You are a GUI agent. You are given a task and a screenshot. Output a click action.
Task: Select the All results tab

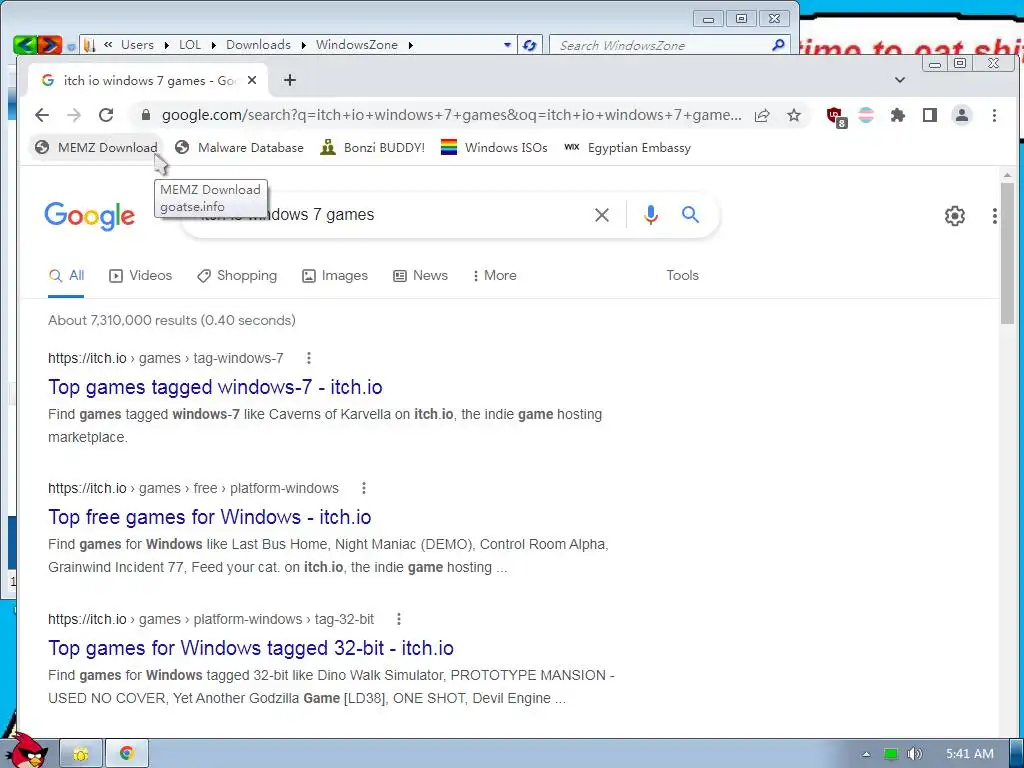click(67, 276)
